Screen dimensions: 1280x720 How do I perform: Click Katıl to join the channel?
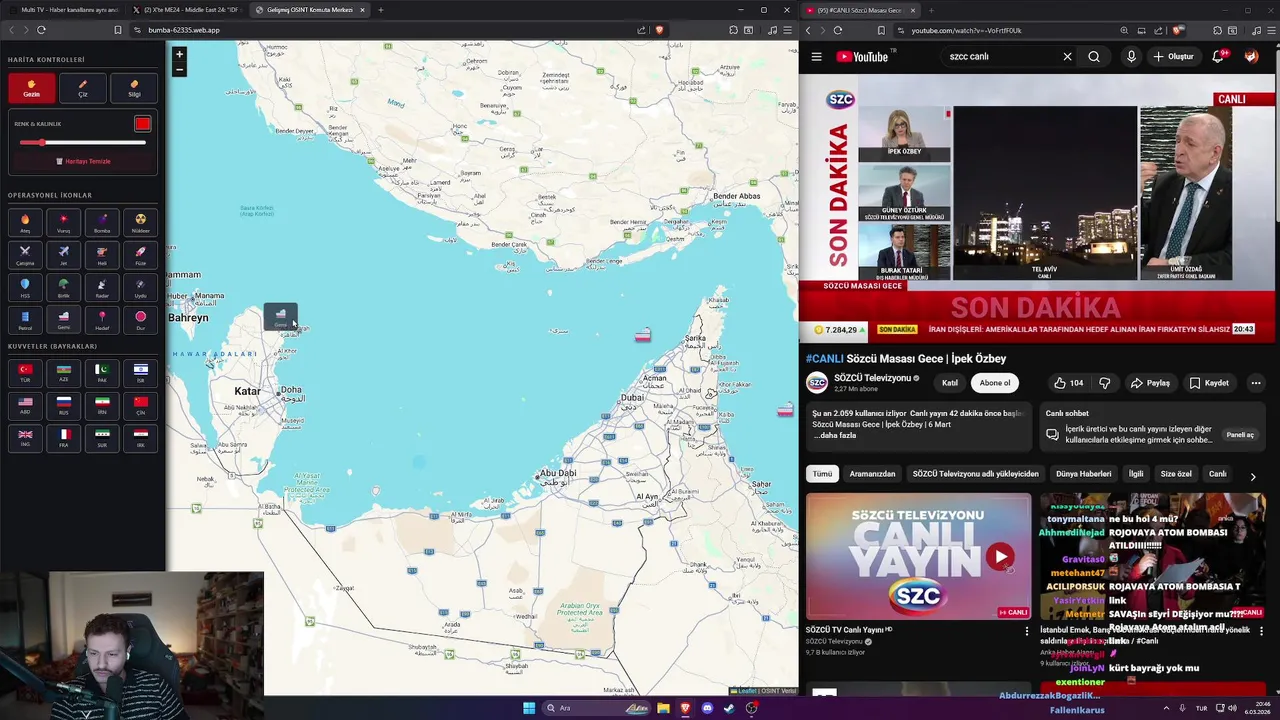pyautogui.click(x=950, y=383)
